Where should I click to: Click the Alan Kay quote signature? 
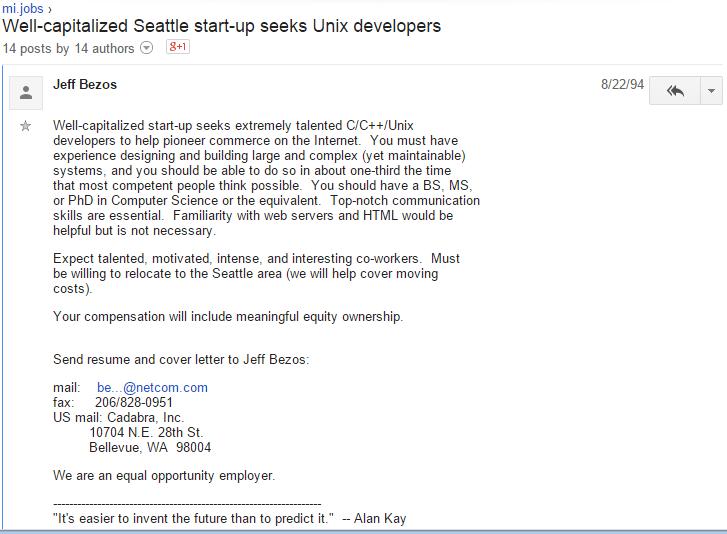coord(229,518)
